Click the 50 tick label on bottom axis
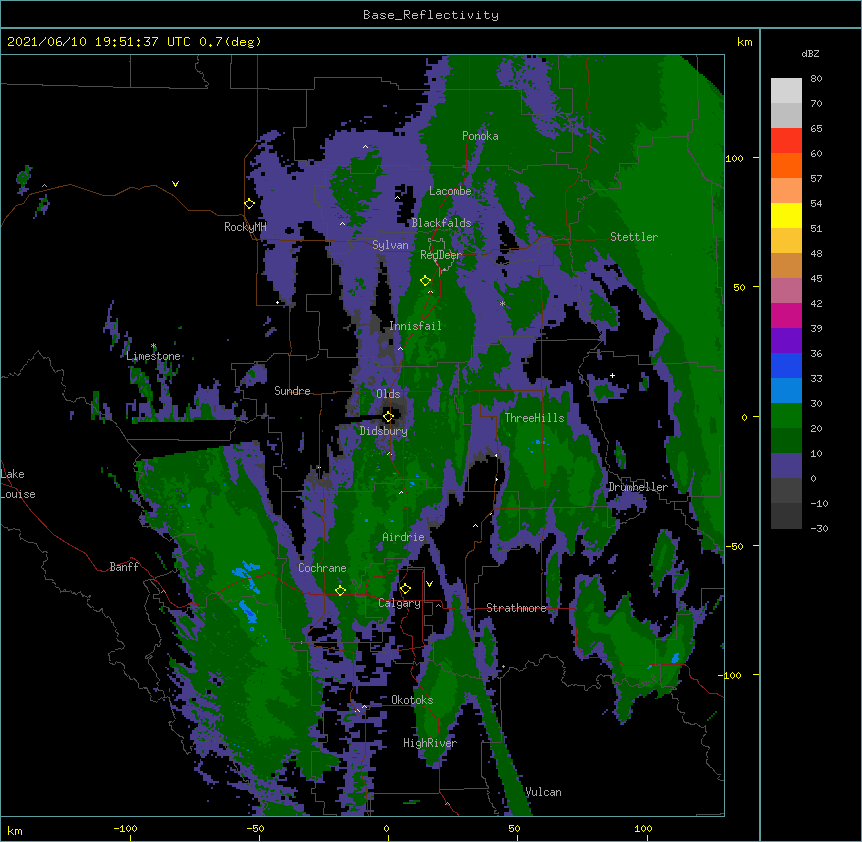The image size is (862, 842). click(x=514, y=828)
